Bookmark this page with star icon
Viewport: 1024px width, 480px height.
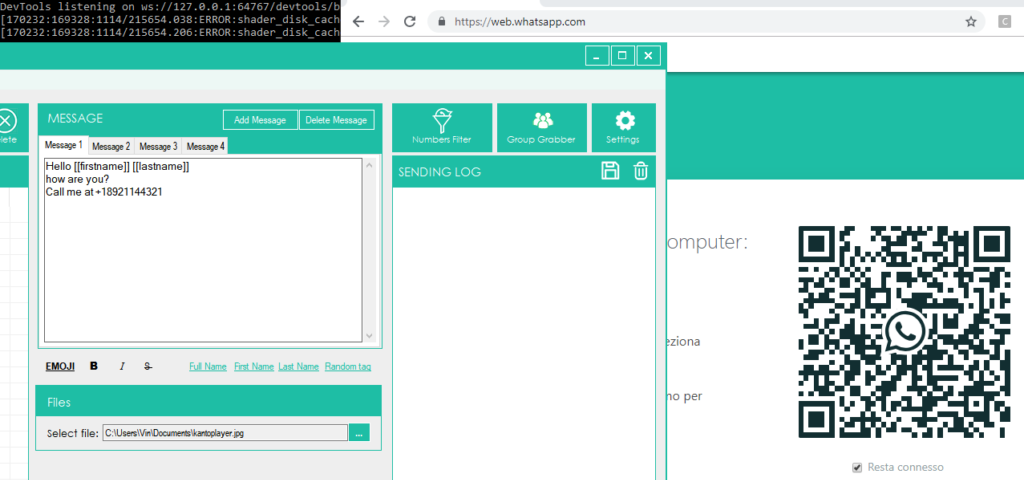click(970, 21)
